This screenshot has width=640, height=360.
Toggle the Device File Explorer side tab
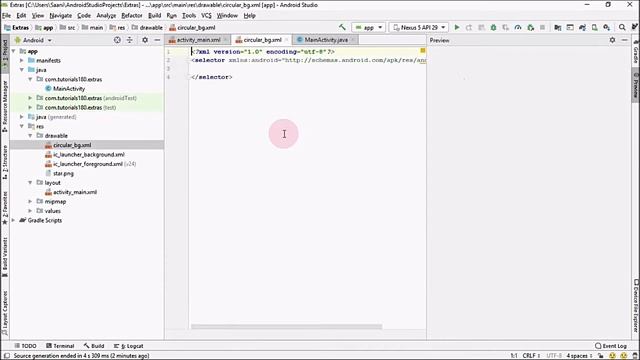636,305
